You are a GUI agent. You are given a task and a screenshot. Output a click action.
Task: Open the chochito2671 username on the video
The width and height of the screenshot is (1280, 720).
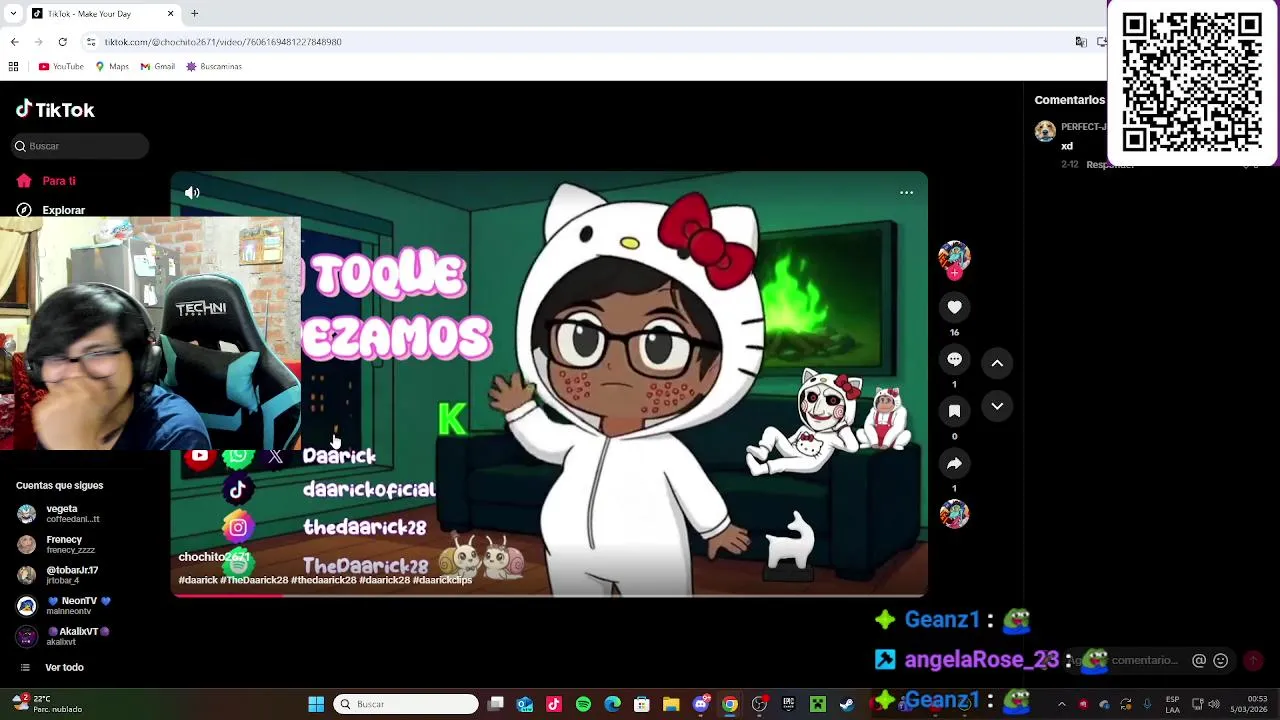213,557
